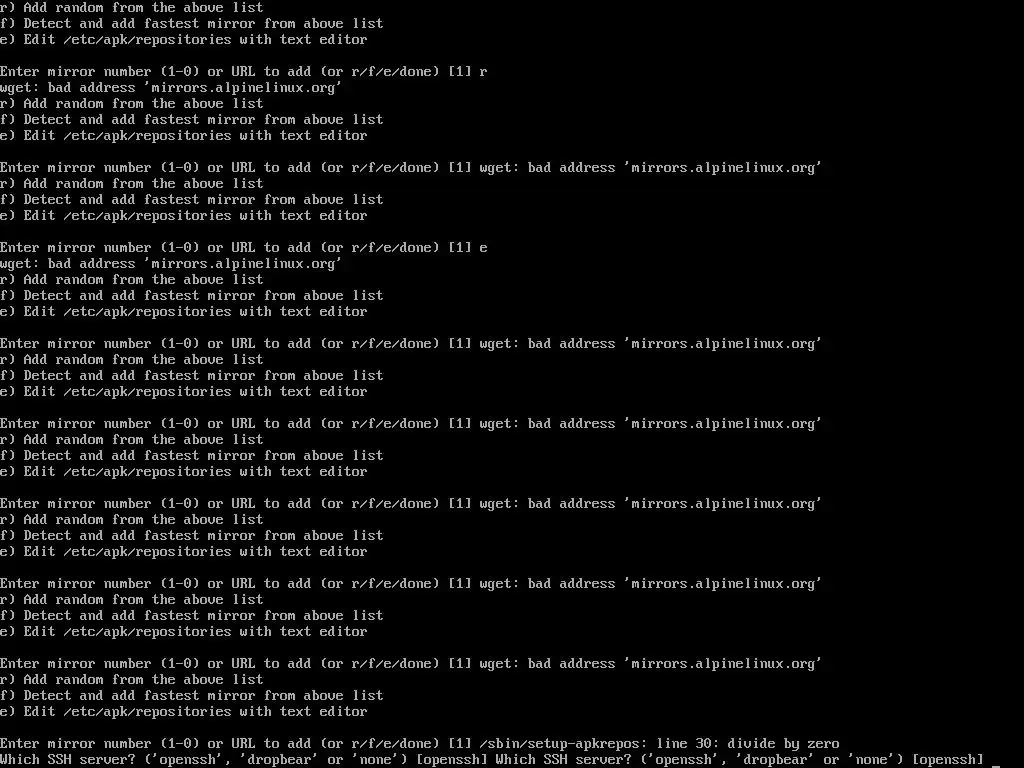This screenshot has height=768, width=1024.
Task: Click the typed 'r' answer after [1]
Action: coord(483,71)
